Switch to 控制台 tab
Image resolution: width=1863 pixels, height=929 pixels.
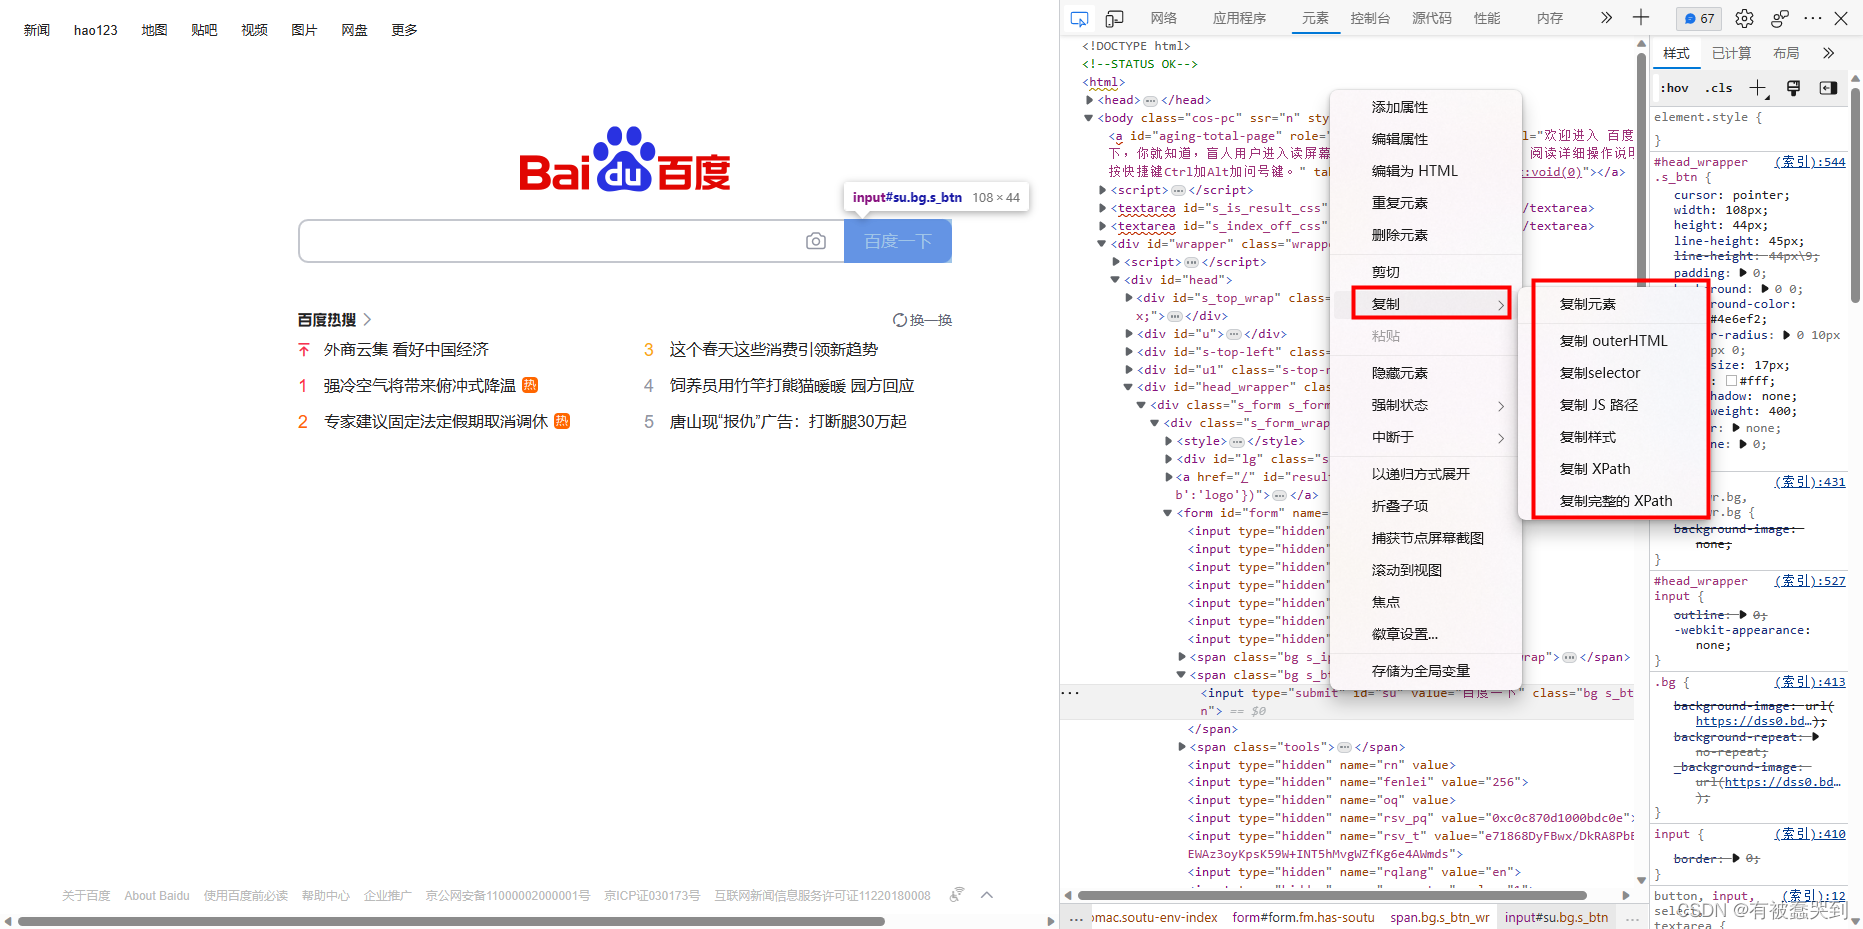pyautogui.click(x=1370, y=18)
